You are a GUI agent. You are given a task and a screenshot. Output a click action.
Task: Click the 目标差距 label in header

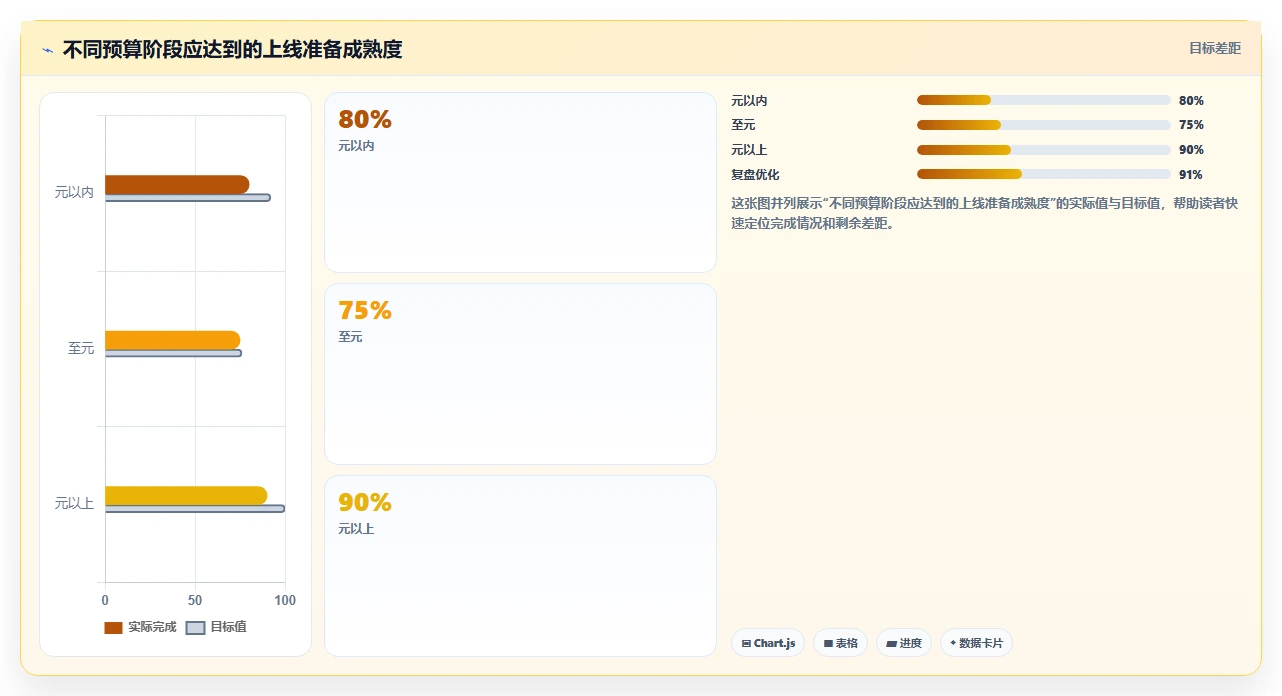pyautogui.click(x=1215, y=48)
